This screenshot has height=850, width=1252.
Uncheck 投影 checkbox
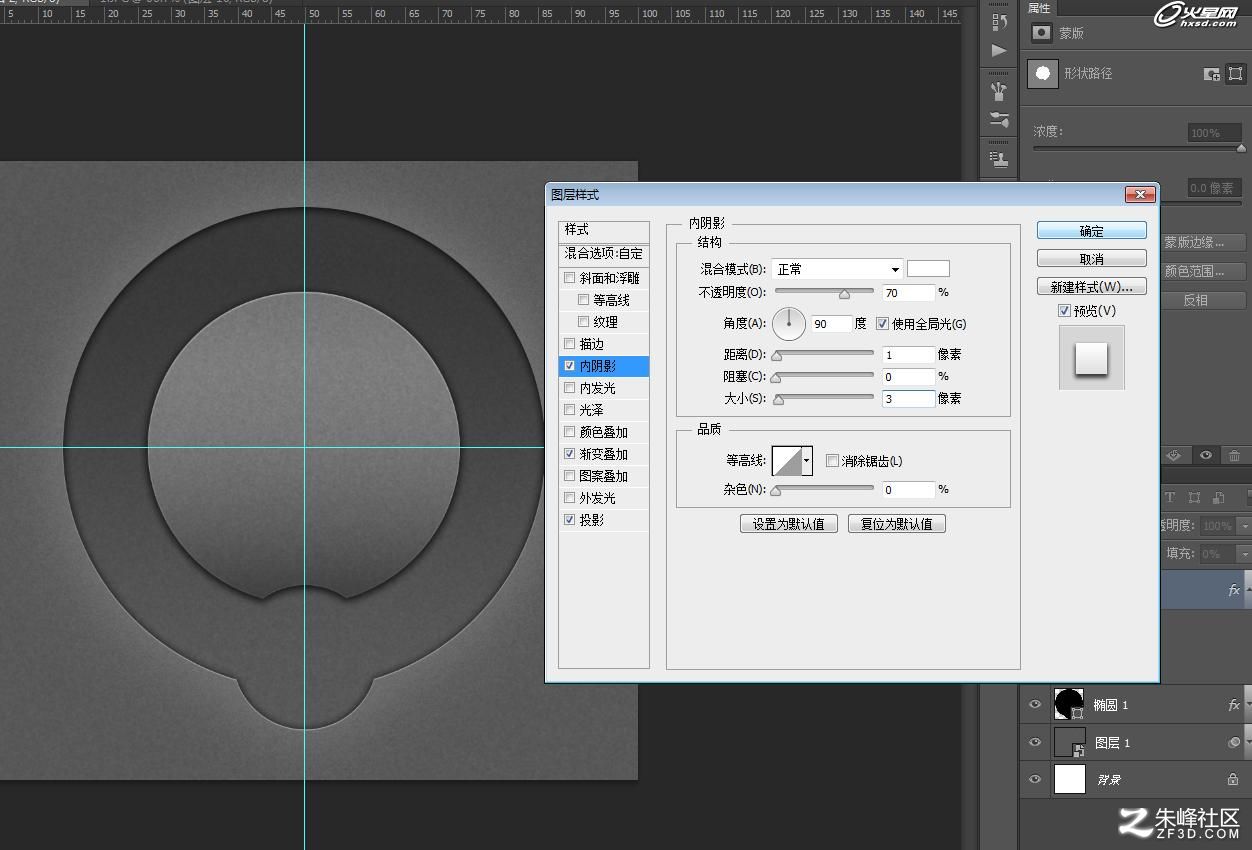(x=570, y=520)
